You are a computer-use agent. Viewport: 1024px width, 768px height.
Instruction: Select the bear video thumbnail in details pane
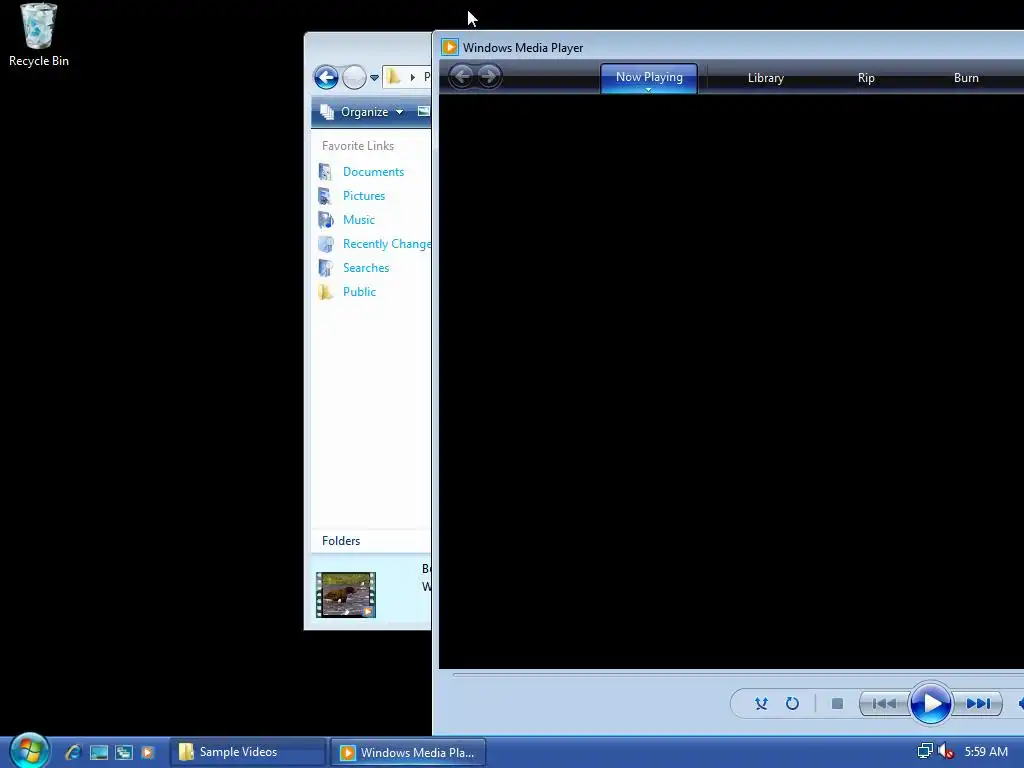[x=345, y=595]
